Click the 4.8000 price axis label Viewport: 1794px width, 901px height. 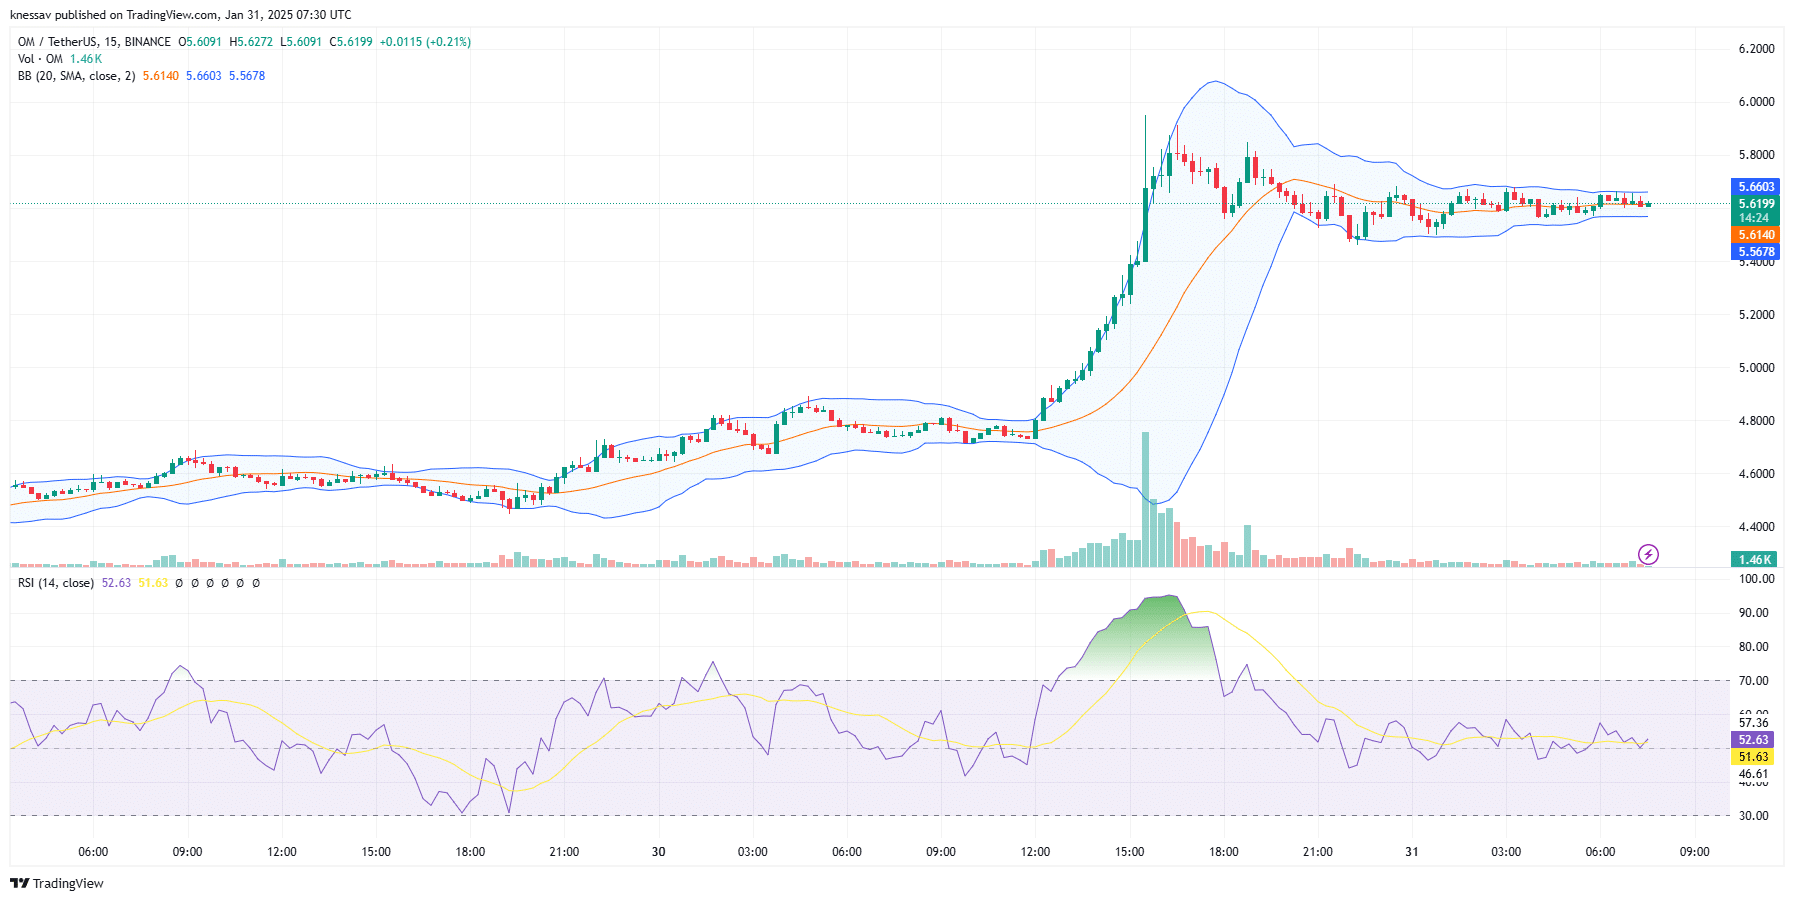tap(1757, 421)
